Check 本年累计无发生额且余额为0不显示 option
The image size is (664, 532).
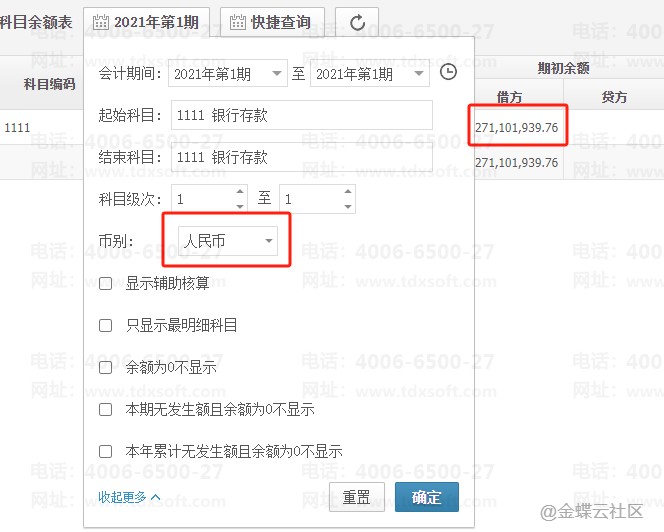tap(105, 452)
